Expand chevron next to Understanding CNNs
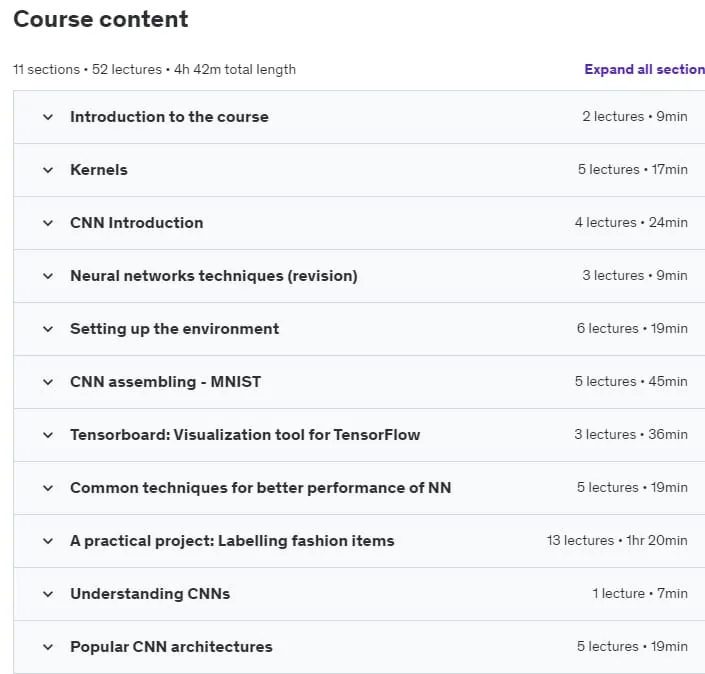 tap(48, 594)
